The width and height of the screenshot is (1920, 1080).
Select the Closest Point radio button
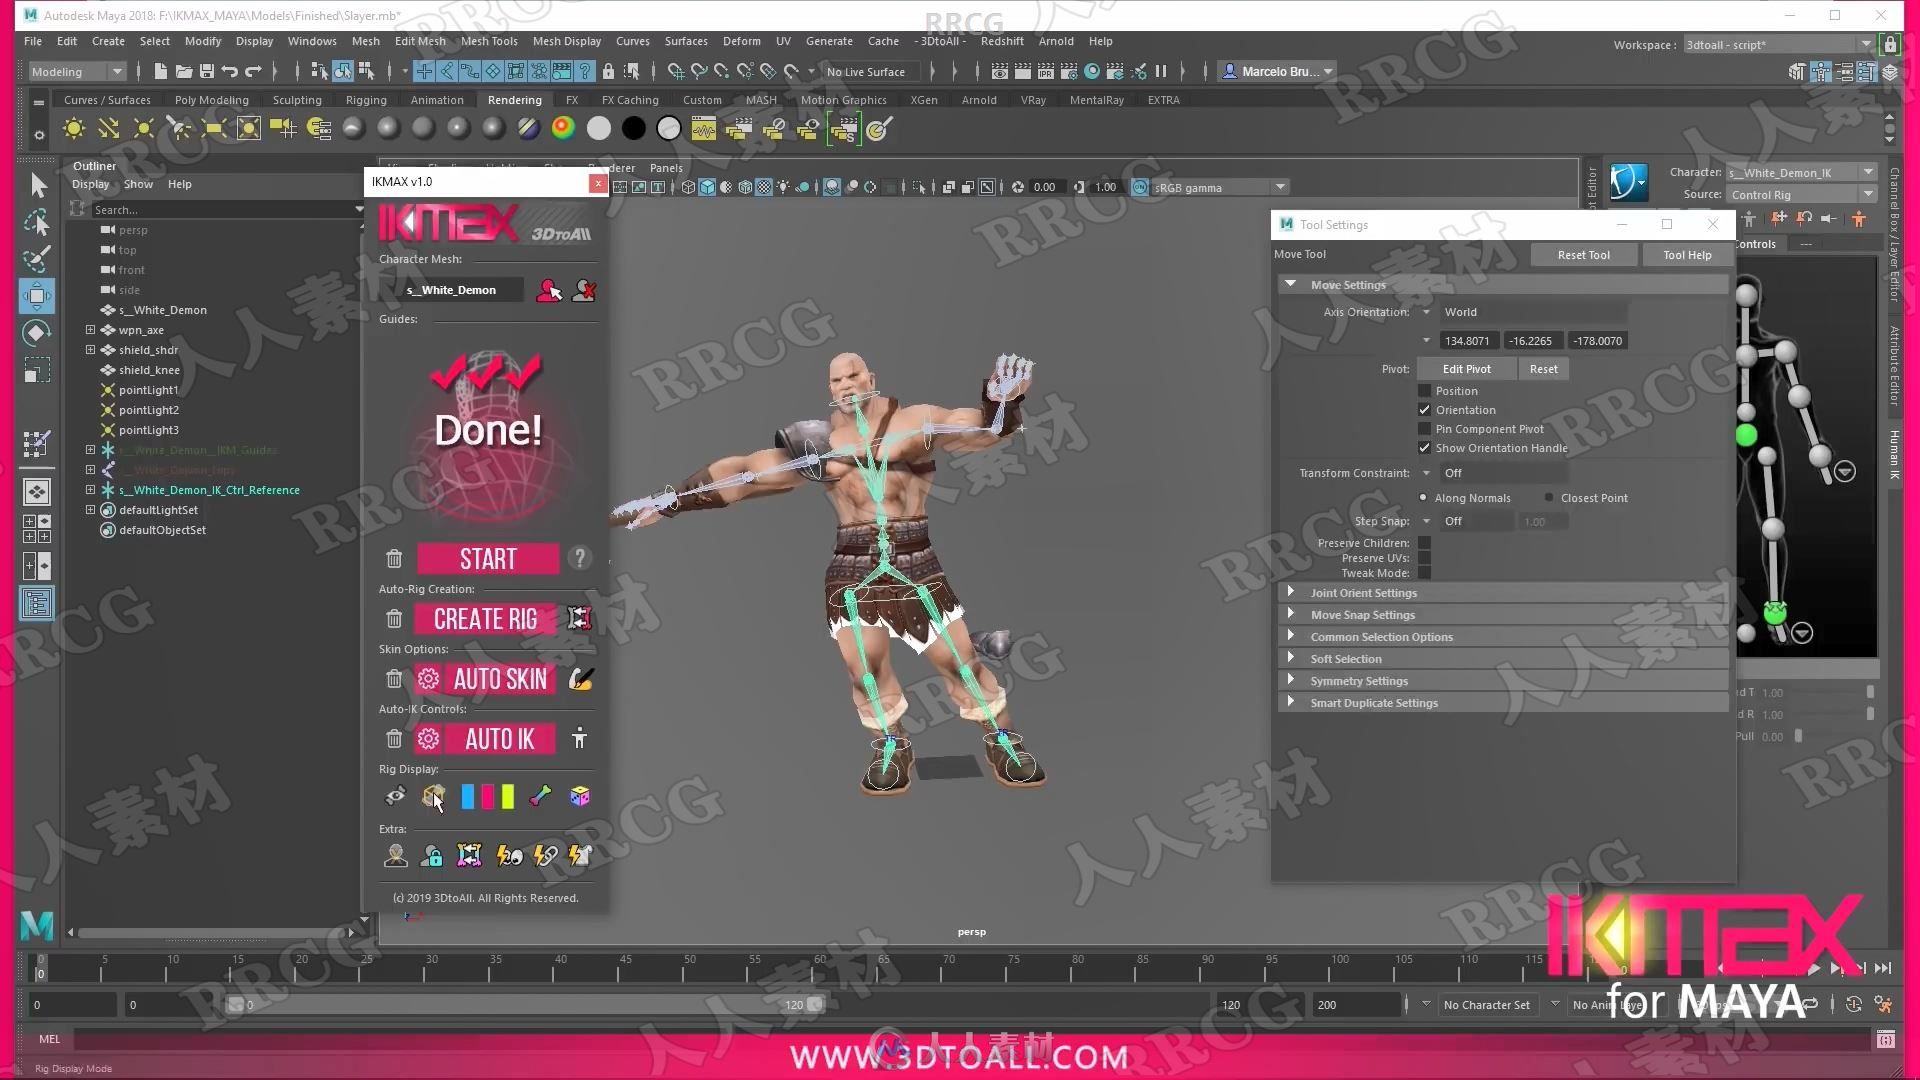click(x=1549, y=498)
